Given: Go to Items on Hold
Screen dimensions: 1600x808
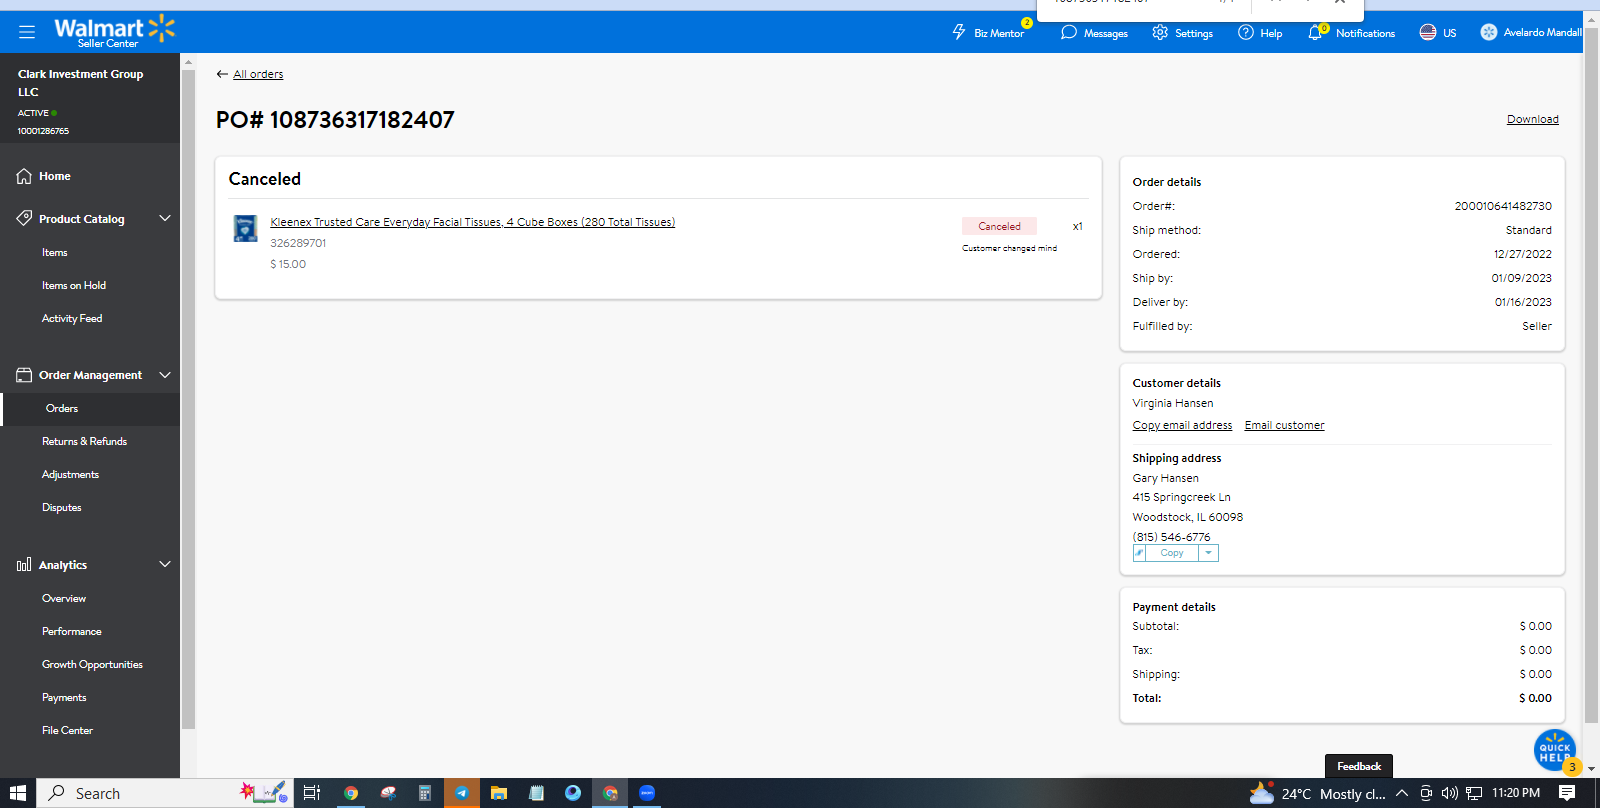Looking at the screenshot, I should tap(74, 286).
